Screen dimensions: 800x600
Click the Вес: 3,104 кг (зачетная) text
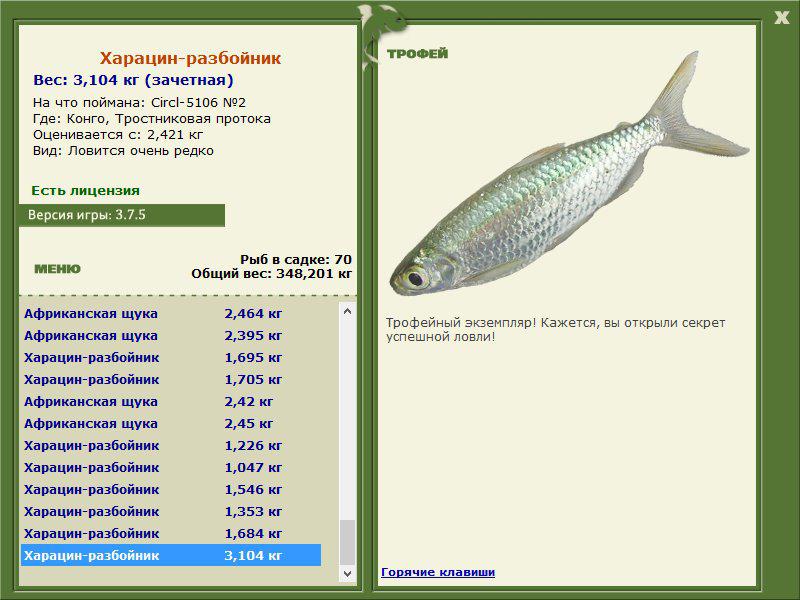pyautogui.click(x=133, y=80)
